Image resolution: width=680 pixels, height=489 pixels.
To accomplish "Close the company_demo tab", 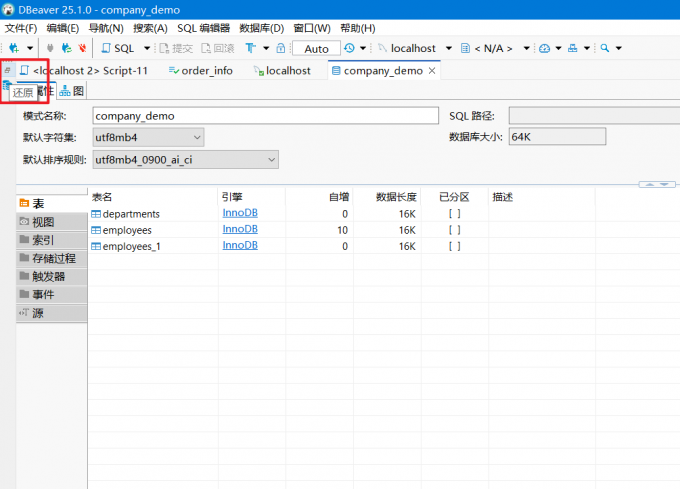I will pyautogui.click(x=432, y=71).
